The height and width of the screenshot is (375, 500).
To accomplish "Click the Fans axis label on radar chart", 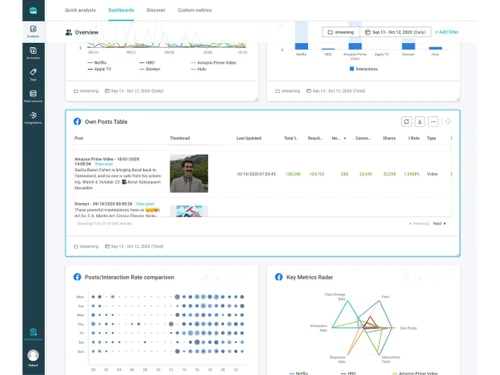I will pos(385,297).
